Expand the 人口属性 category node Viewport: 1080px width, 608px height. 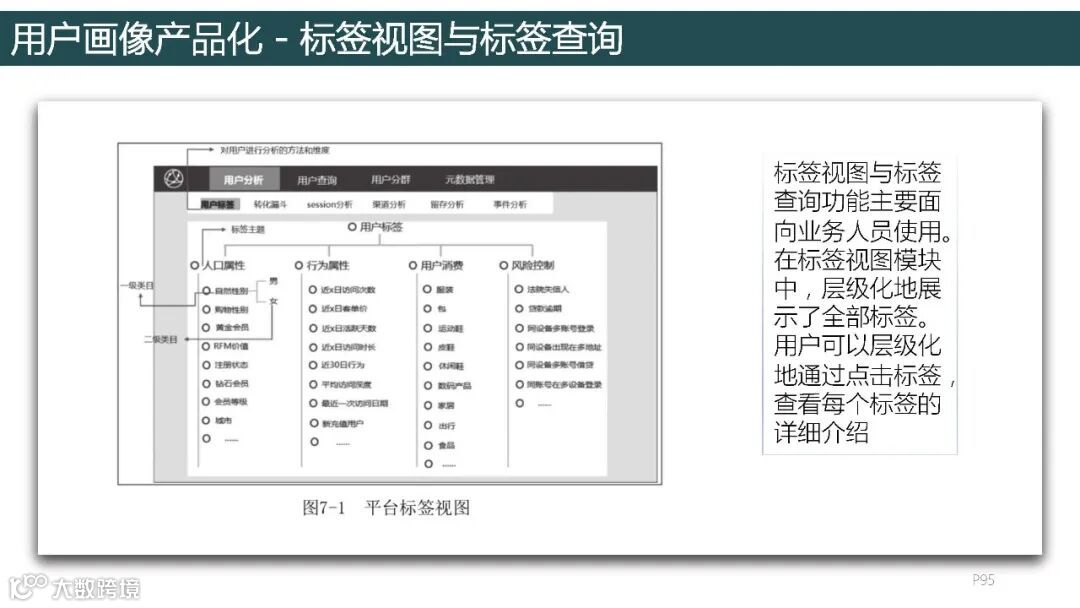(x=218, y=265)
